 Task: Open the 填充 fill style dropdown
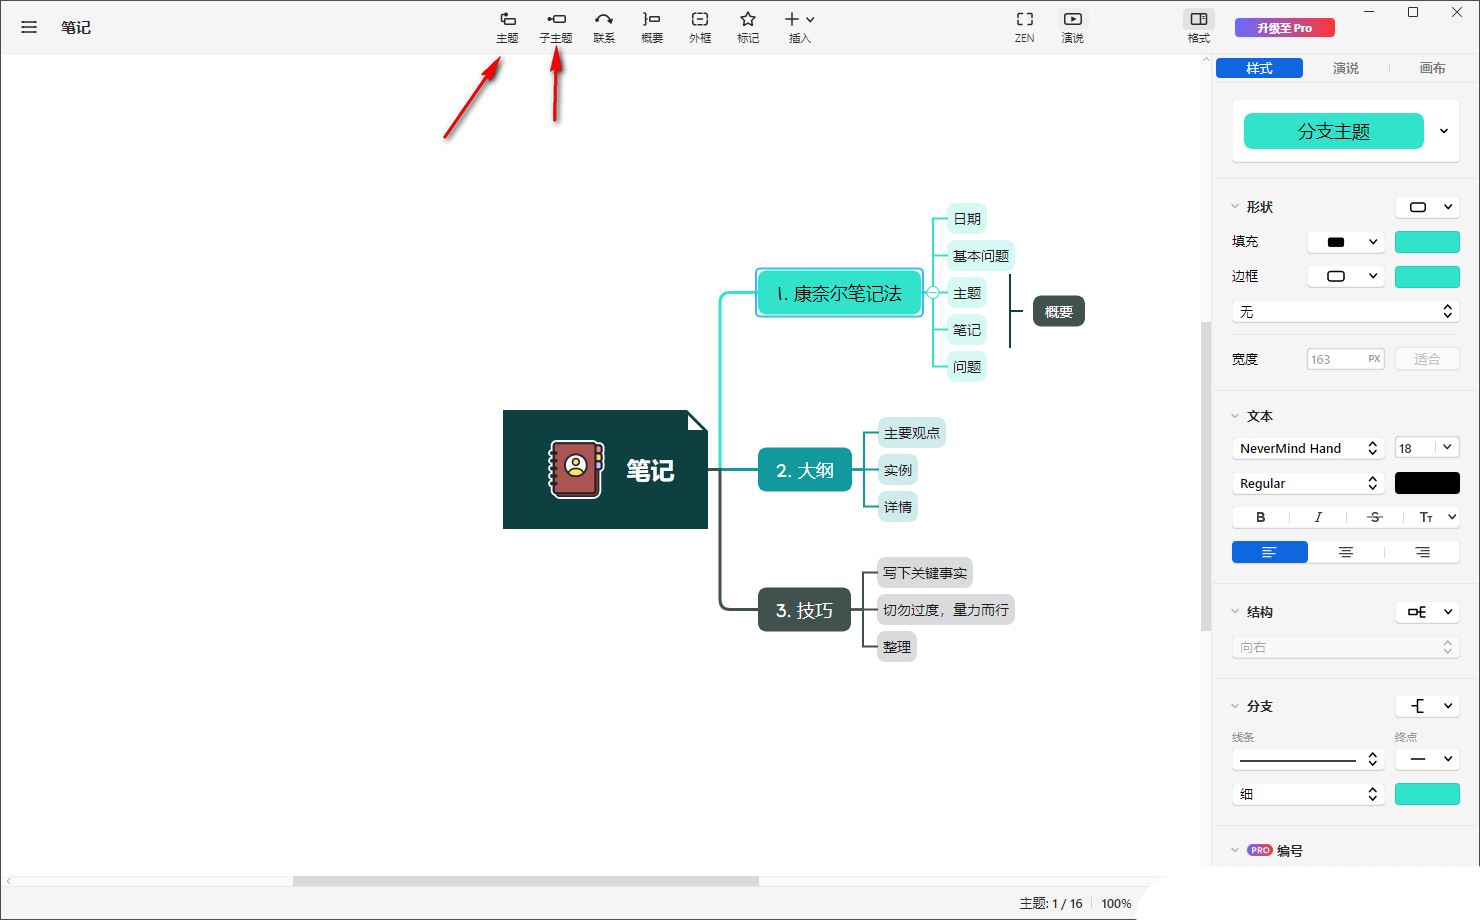click(x=1346, y=242)
